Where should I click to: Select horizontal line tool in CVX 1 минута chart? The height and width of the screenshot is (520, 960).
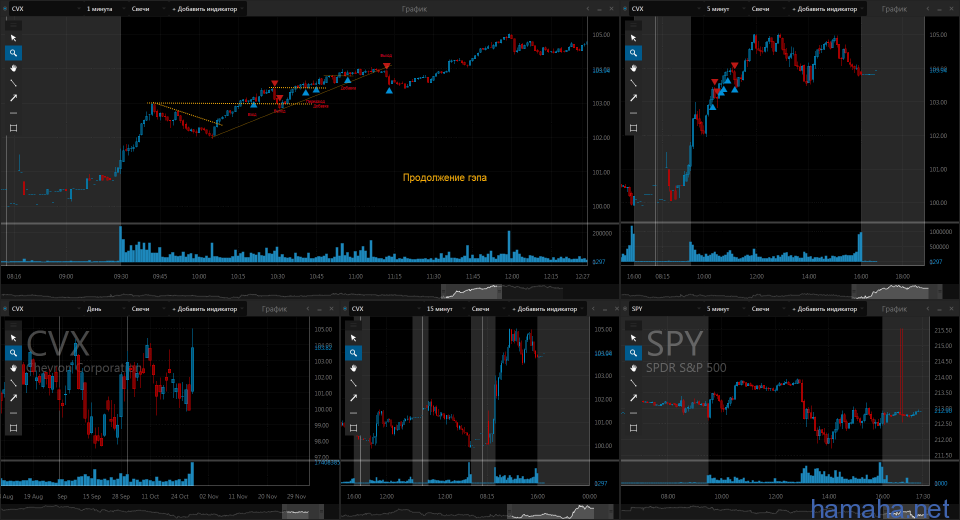coord(13,113)
